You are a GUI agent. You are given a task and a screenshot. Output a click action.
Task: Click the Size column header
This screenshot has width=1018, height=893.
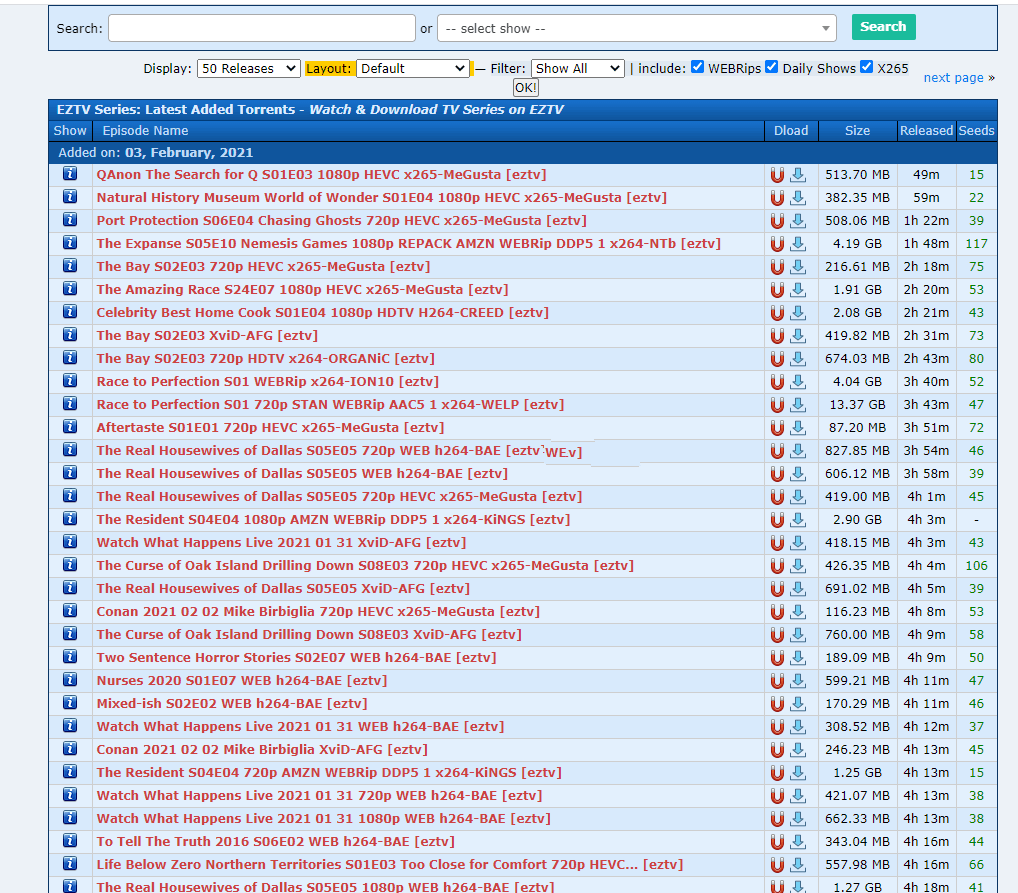click(858, 131)
